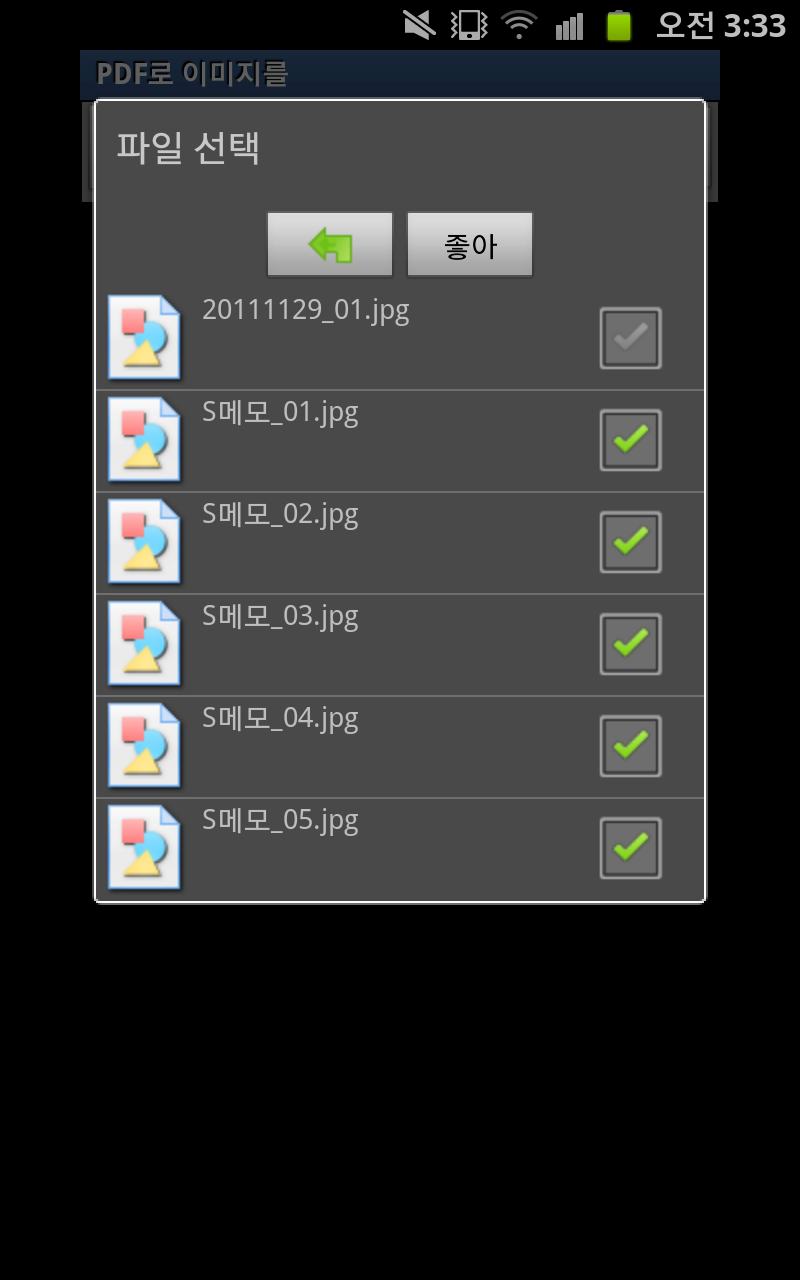This screenshot has height=1280, width=800.
Task: Tap the battery icon in status bar
Action: click(x=620, y=24)
